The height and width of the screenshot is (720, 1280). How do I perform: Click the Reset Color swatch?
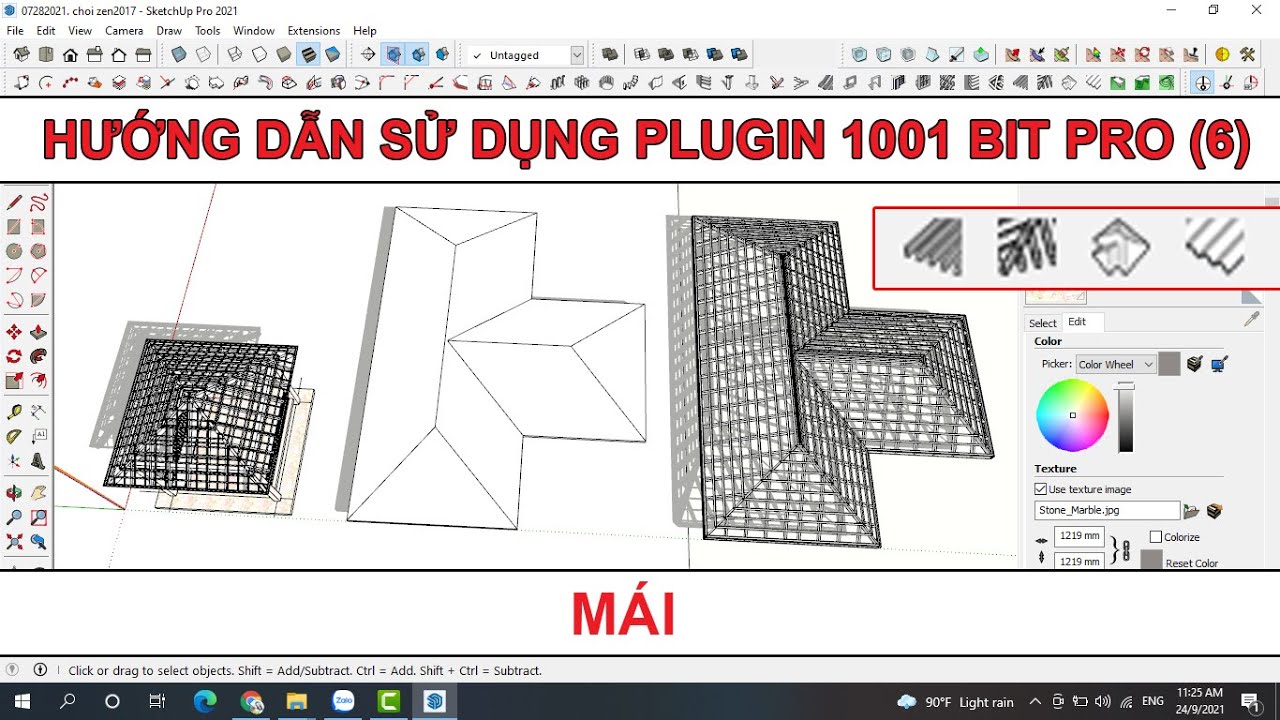[1152, 561]
